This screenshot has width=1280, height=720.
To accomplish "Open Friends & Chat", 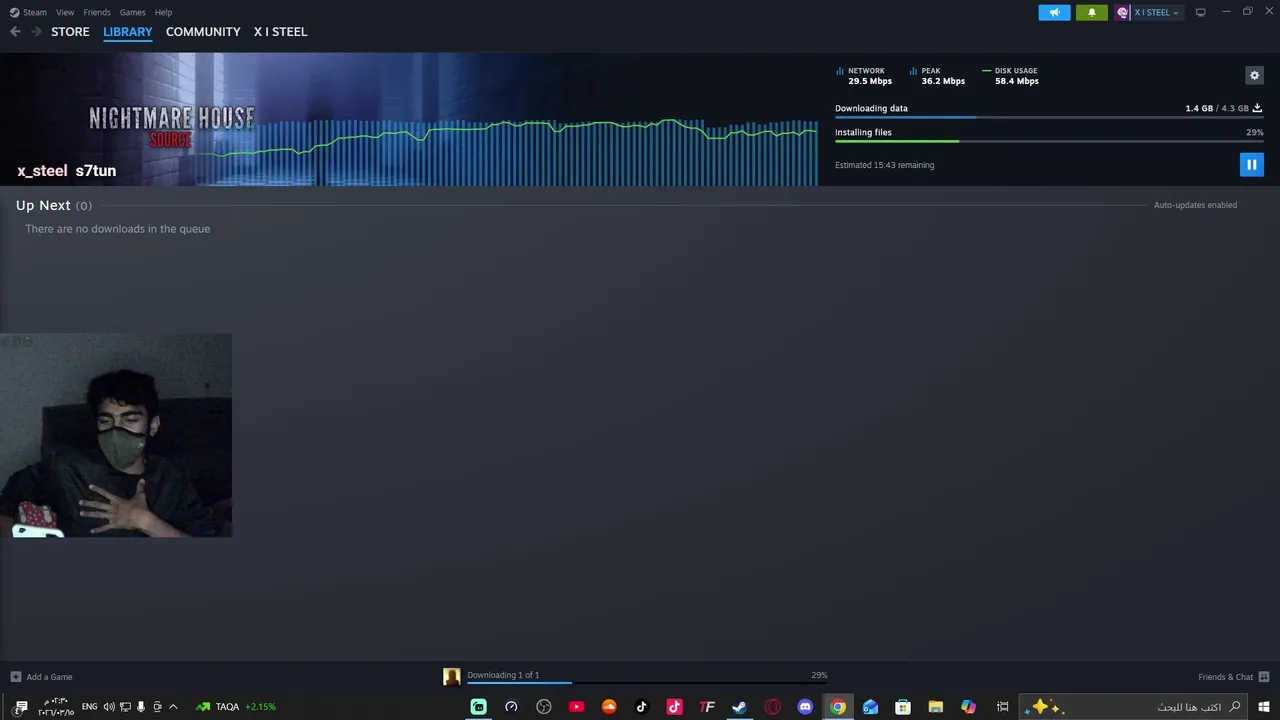I will (1234, 677).
